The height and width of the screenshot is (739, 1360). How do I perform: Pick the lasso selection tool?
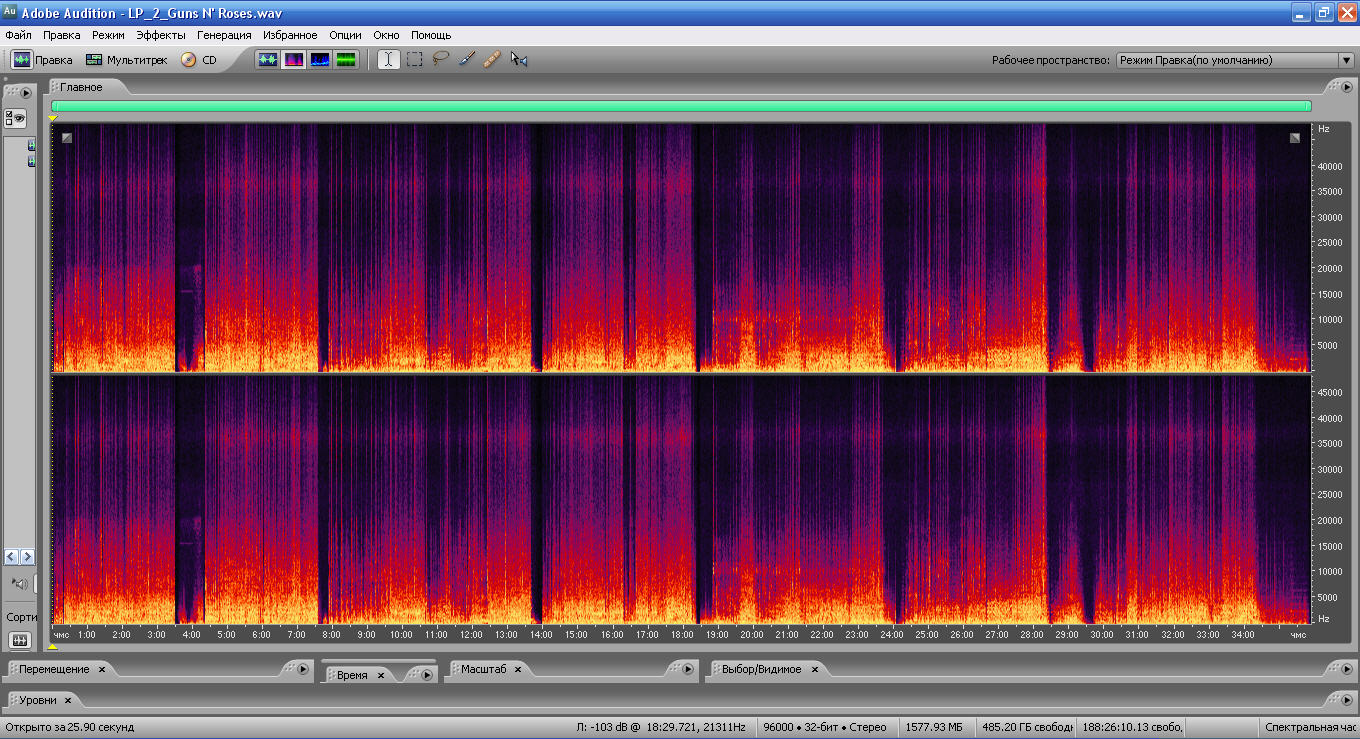click(x=440, y=60)
